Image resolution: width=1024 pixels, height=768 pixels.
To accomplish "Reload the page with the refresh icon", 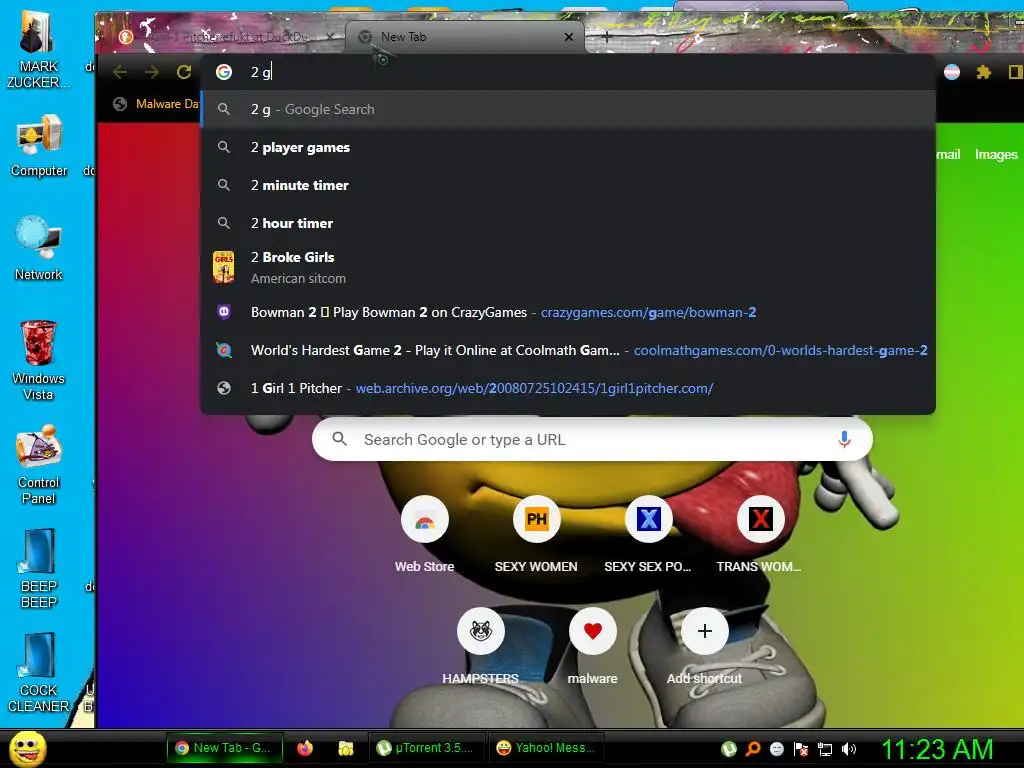I will click(x=184, y=72).
